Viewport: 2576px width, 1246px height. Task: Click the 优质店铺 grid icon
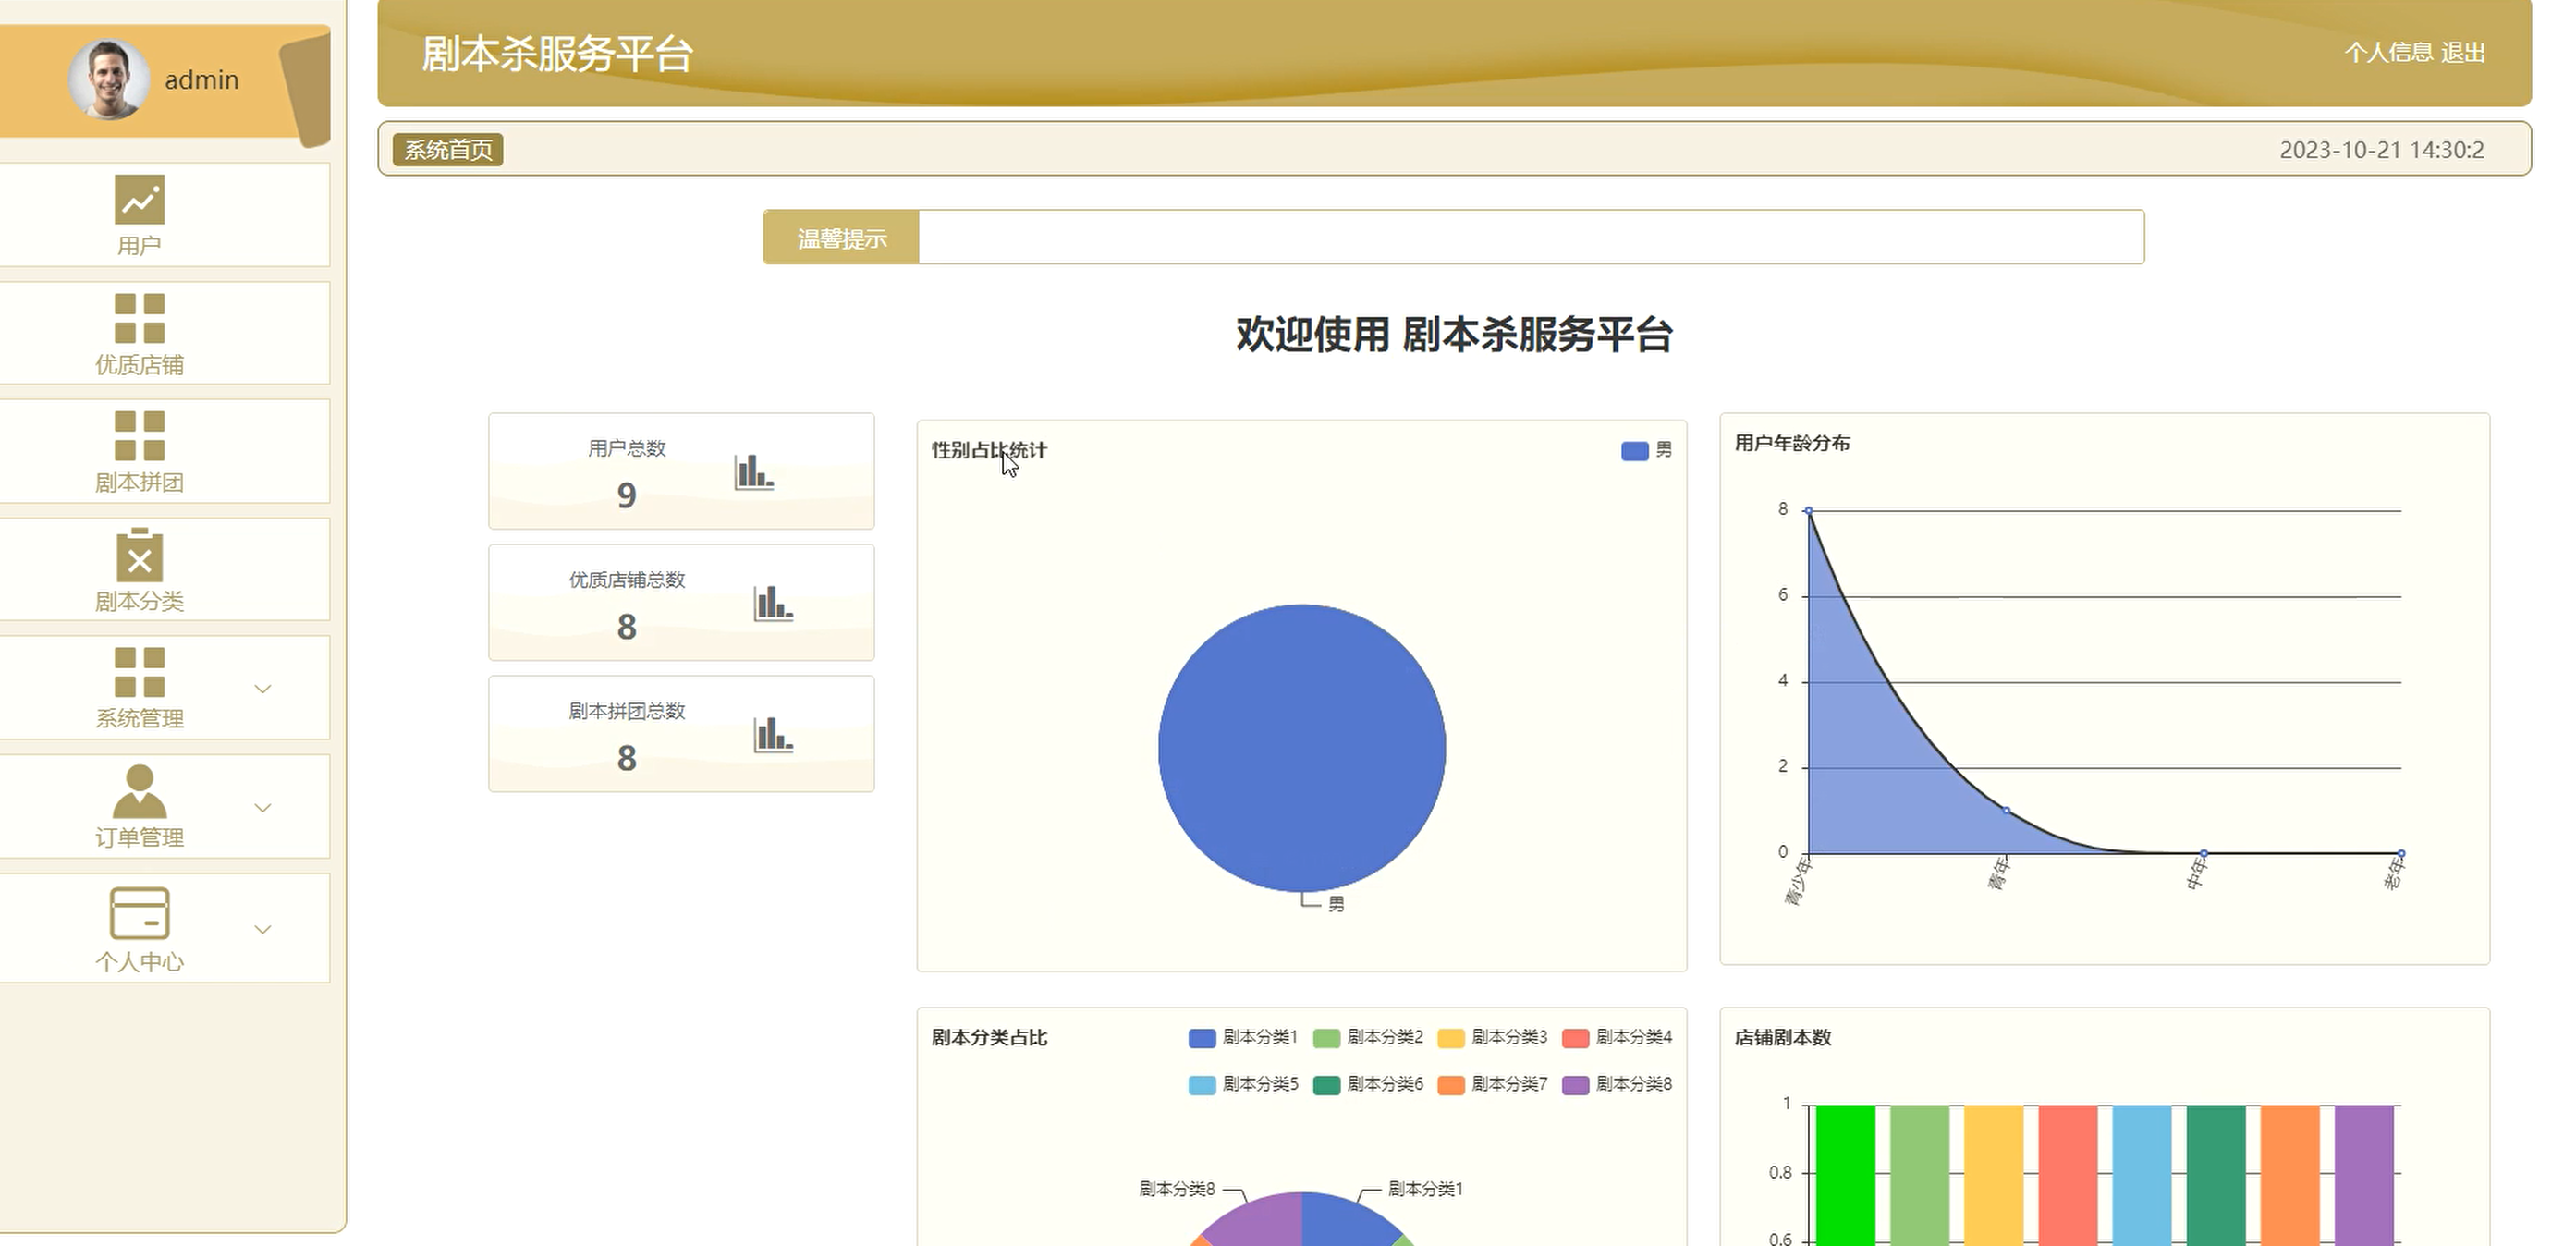coord(139,319)
